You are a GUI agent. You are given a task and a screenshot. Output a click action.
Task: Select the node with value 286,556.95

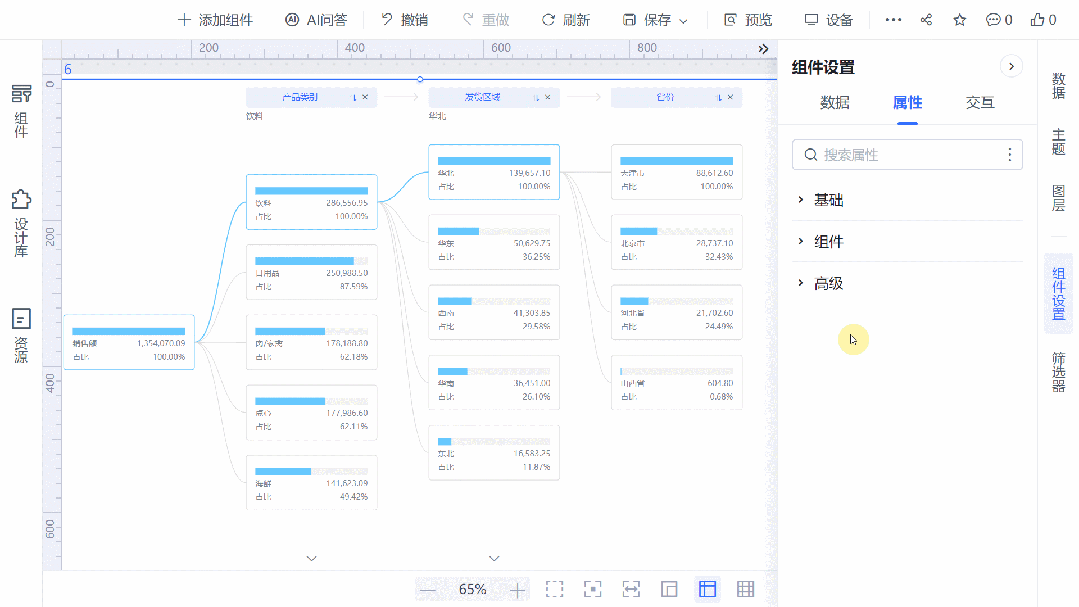(x=312, y=202)
